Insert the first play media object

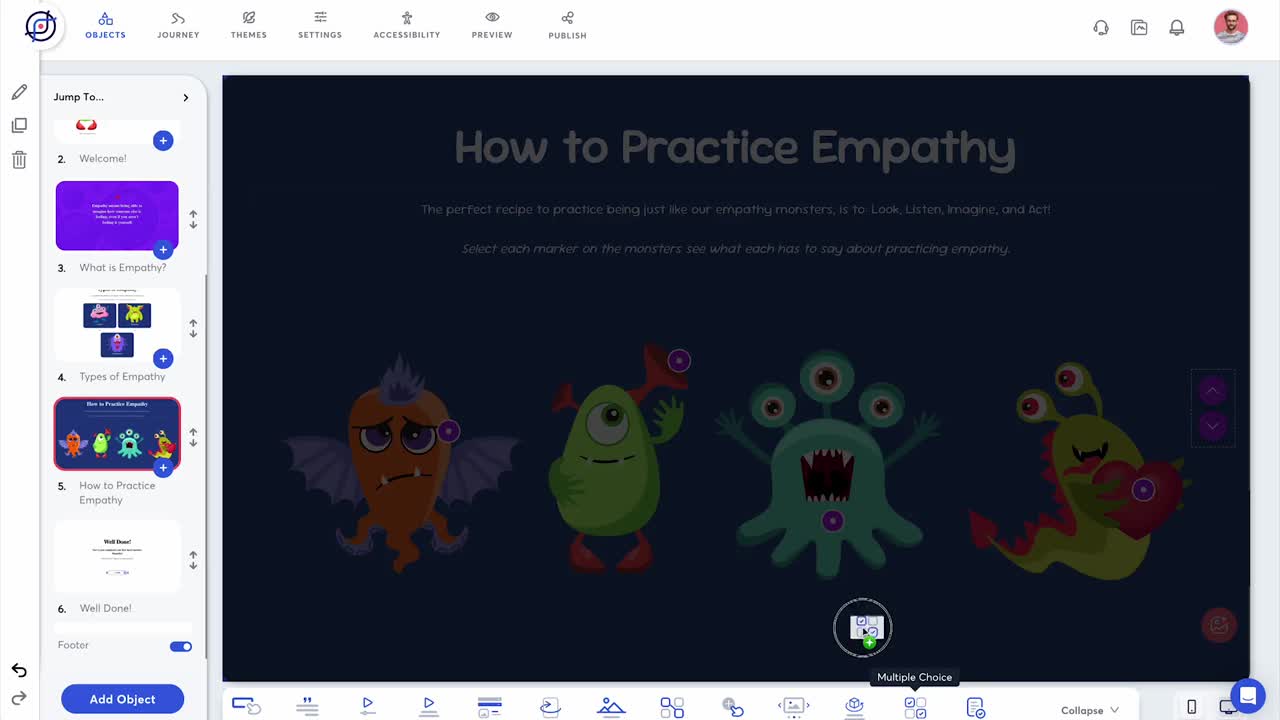[368, 707]
